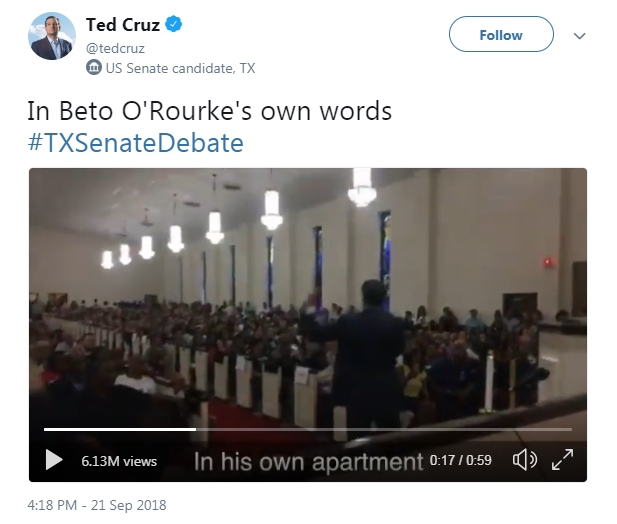Click the verified badge next to Ted Cruz

tap(174, 24)
